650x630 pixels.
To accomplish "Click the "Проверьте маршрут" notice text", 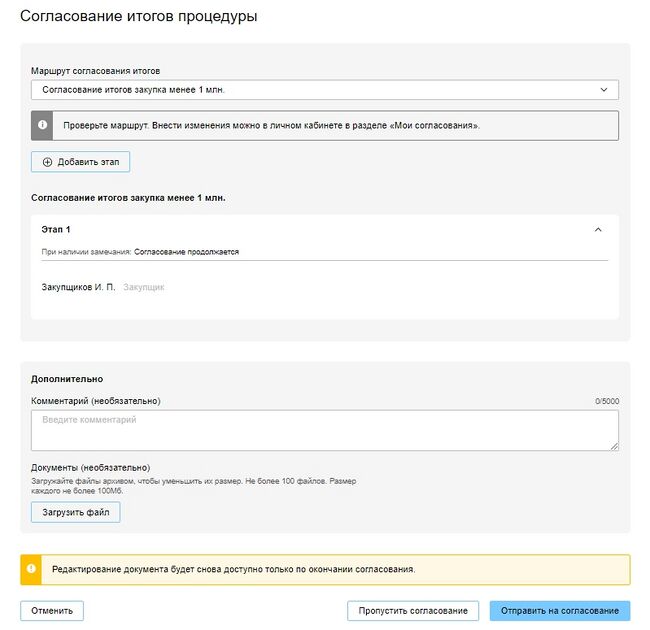I will click(271, 125).
